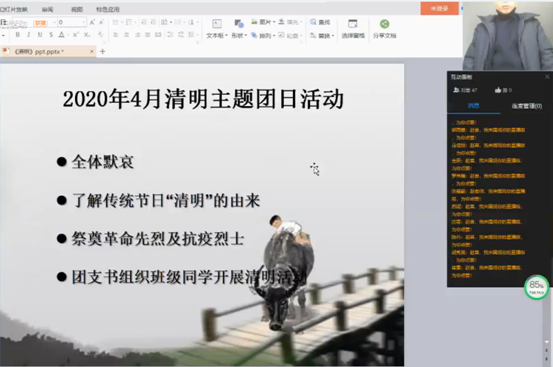Image resolution: width=553 pixels, height=367 pixels.
Task: Click the bullet 了解传统节日“清明”的由来
Action: (166, 201)
